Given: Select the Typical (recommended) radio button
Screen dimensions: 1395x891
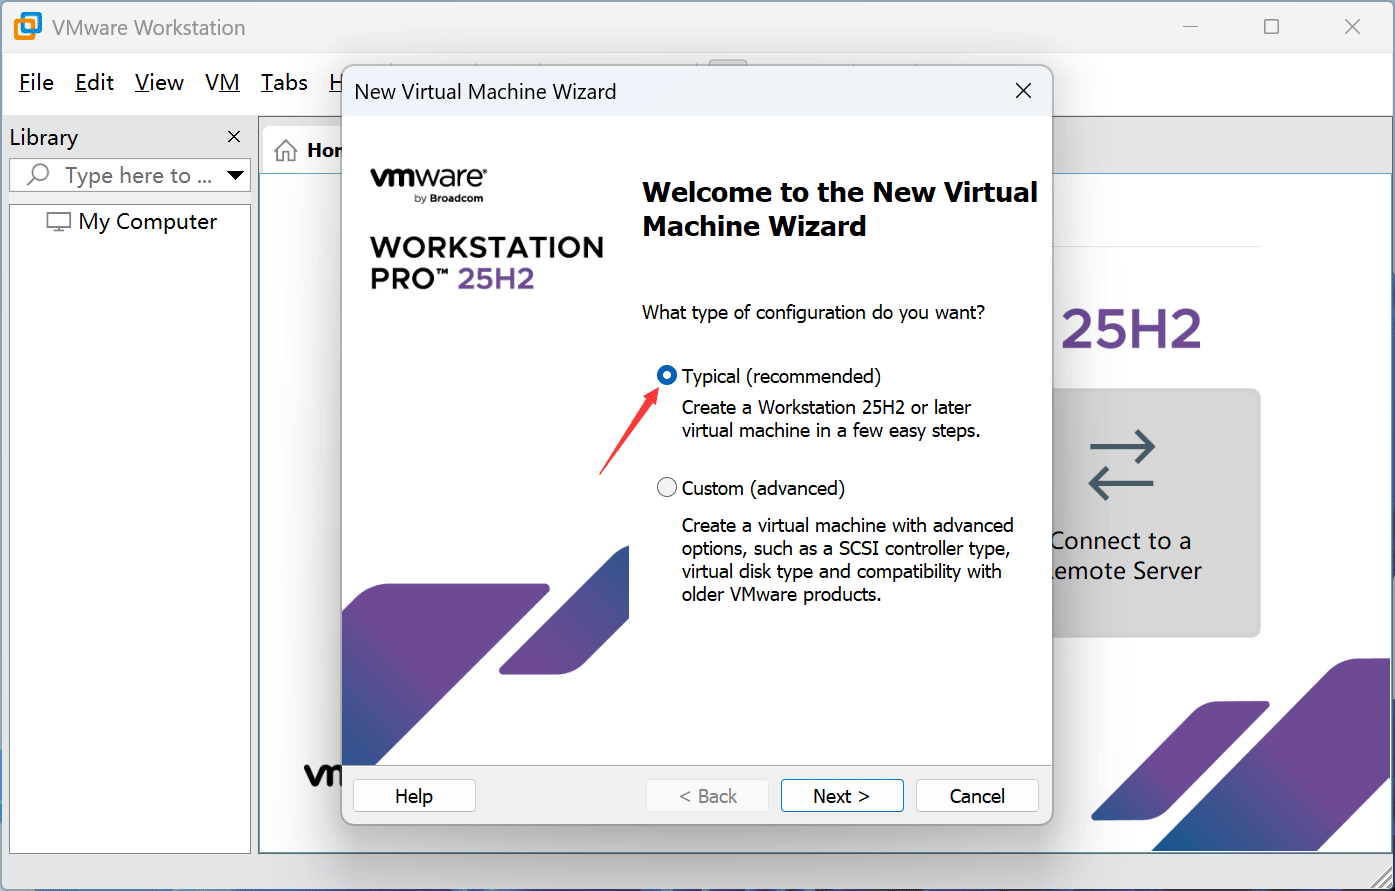Looking at the screenshot, I should [667, 375].
